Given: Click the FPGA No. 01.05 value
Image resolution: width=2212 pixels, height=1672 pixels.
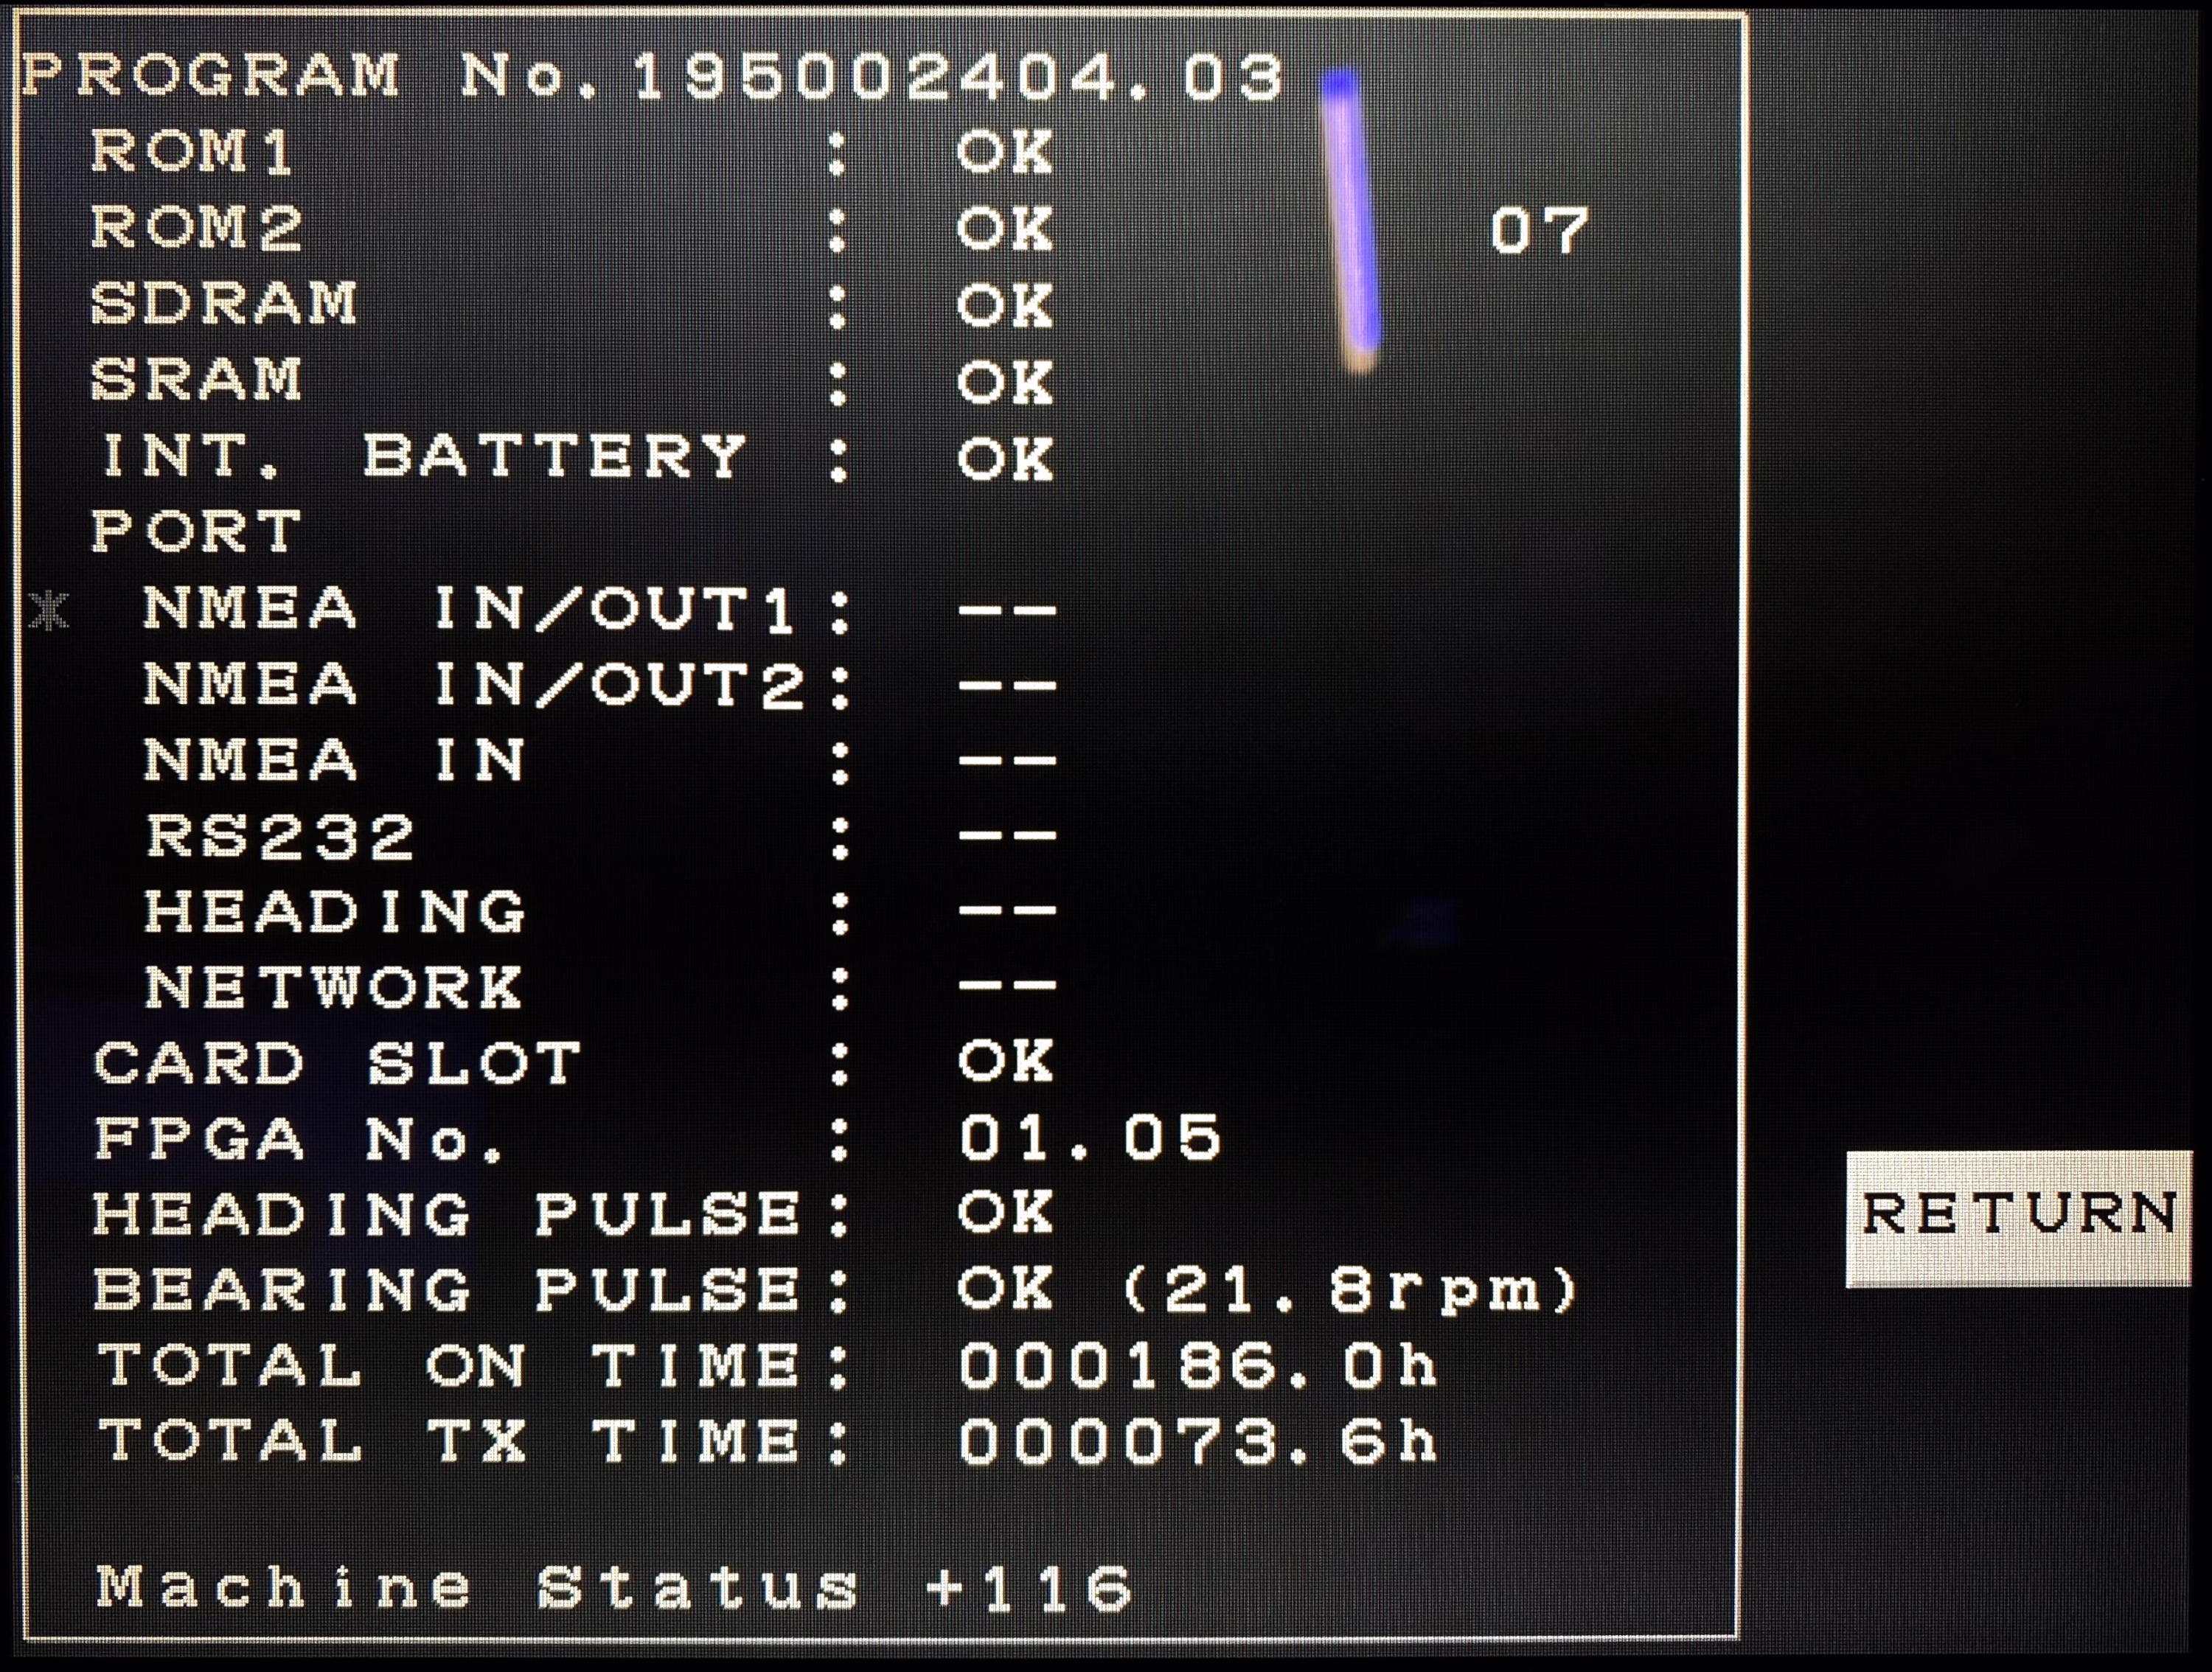Looking at the screenshot, I should (x=1090, y=1139).
